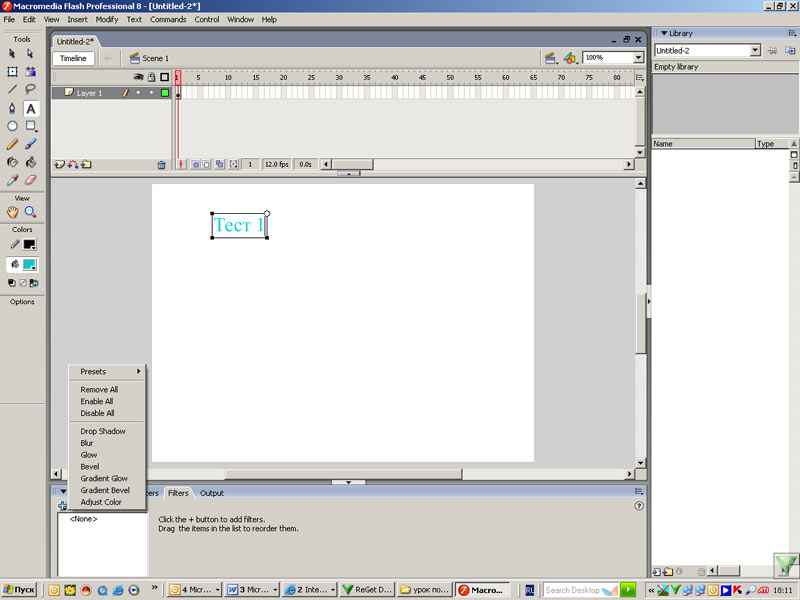Select the Lasso tool

31,89
